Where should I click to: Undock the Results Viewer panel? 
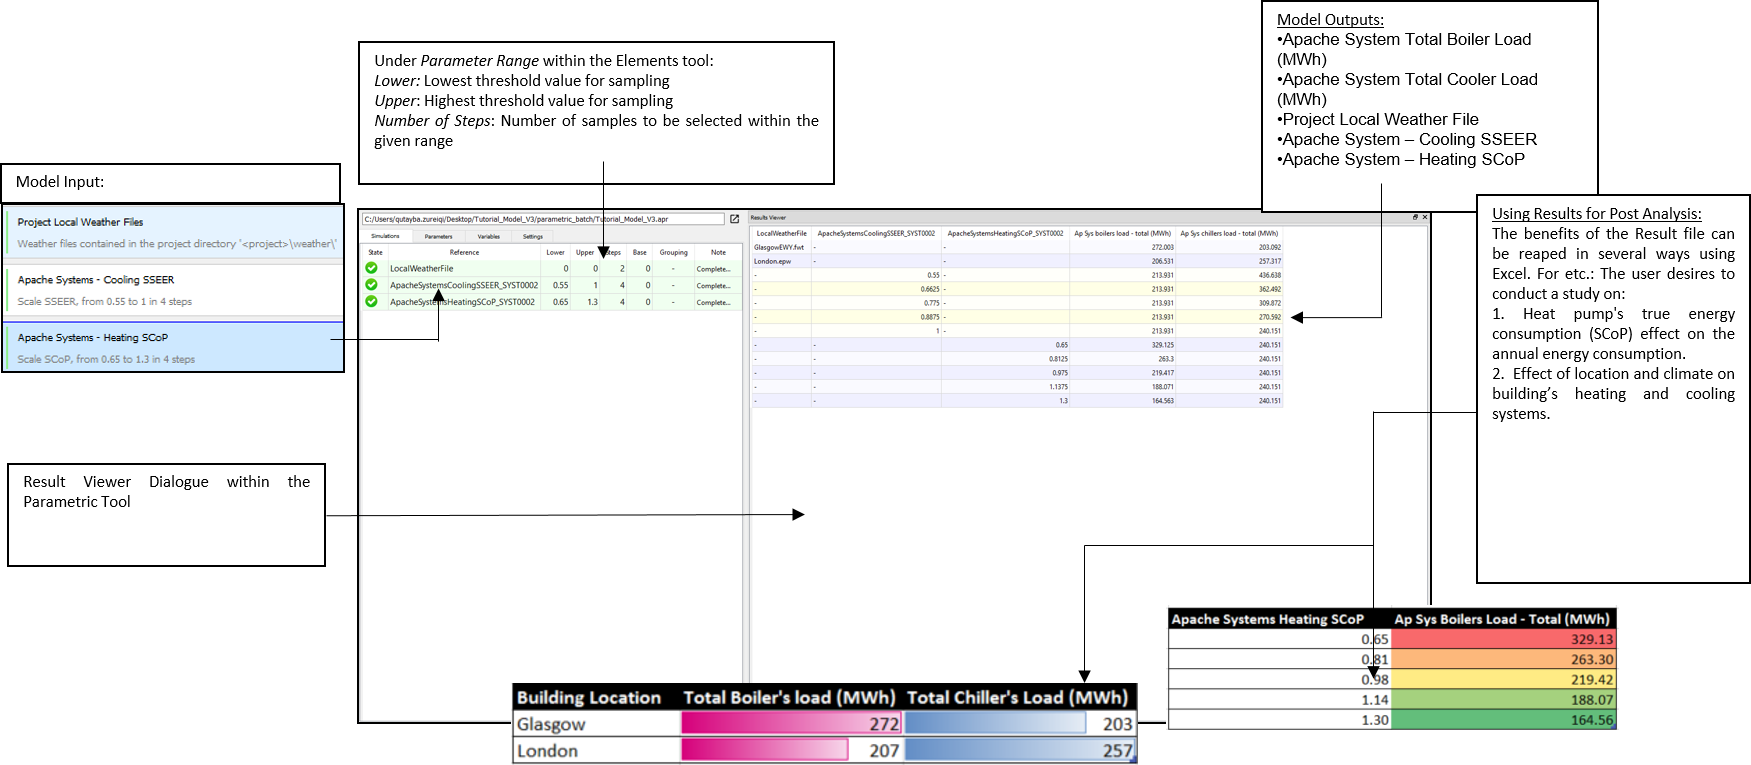pos(1415,217)
